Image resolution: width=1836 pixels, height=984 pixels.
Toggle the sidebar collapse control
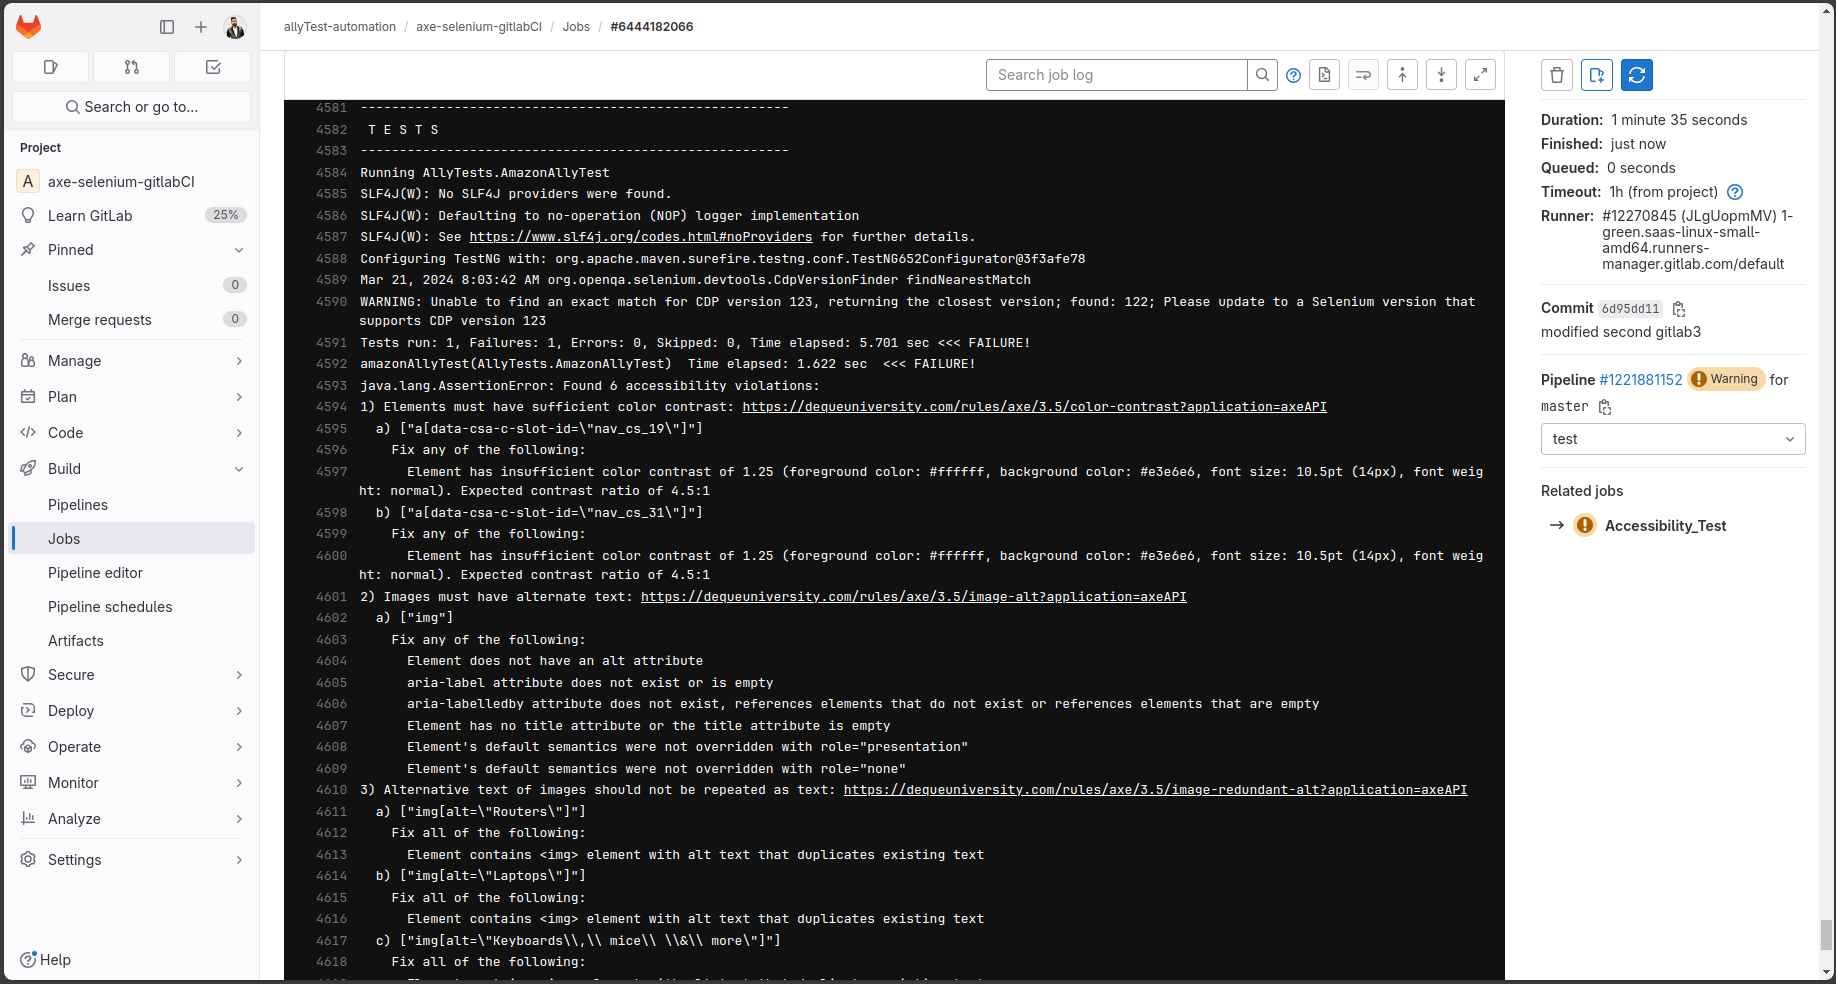pos(167,27)
